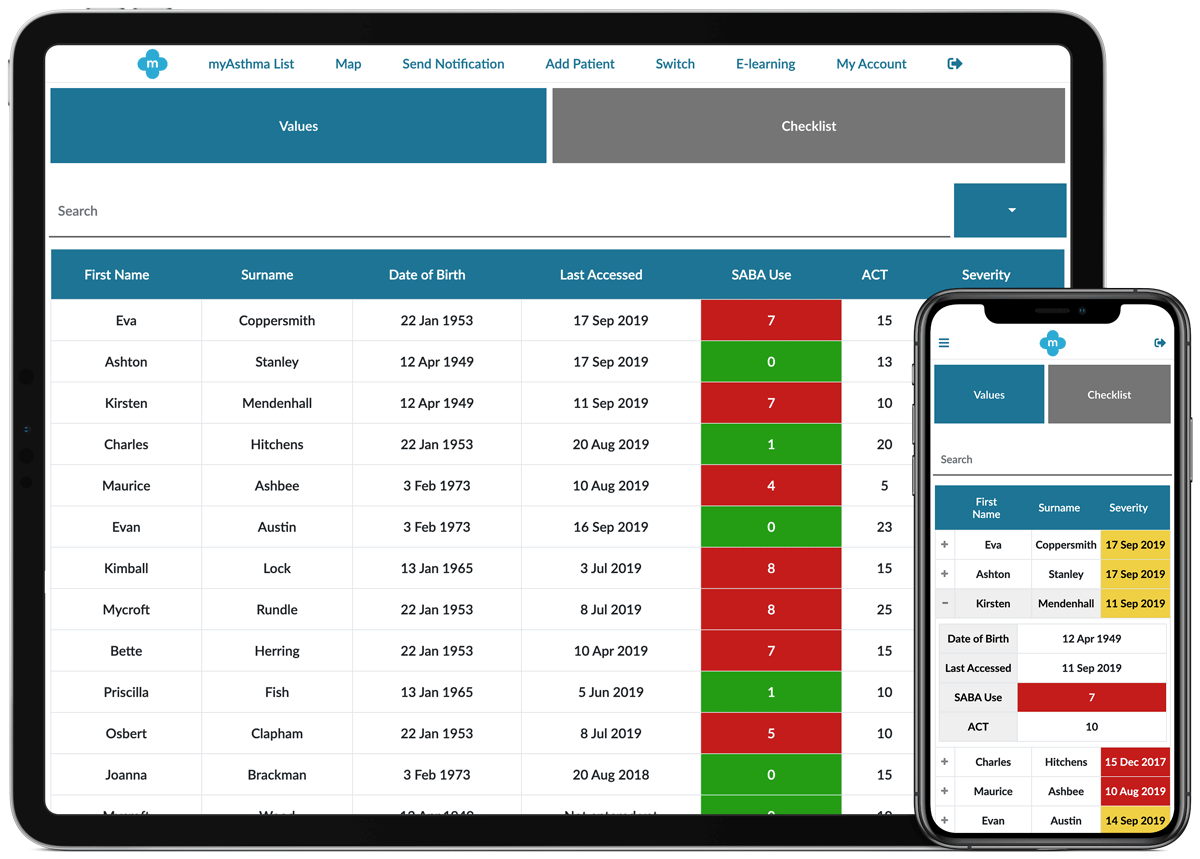The width and height of the screenshot is (1200, 859).
Task: Click the Herring surname cell
Action: [x=277, y=651]
